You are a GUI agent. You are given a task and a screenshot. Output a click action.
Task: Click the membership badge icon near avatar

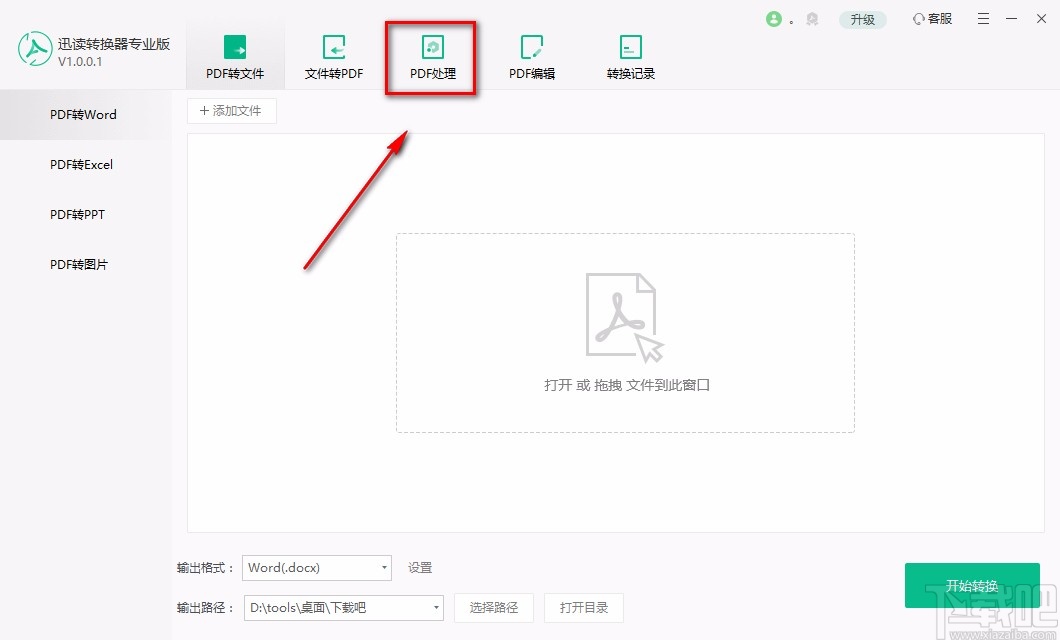pyautogui.click(x=811, y=18)
